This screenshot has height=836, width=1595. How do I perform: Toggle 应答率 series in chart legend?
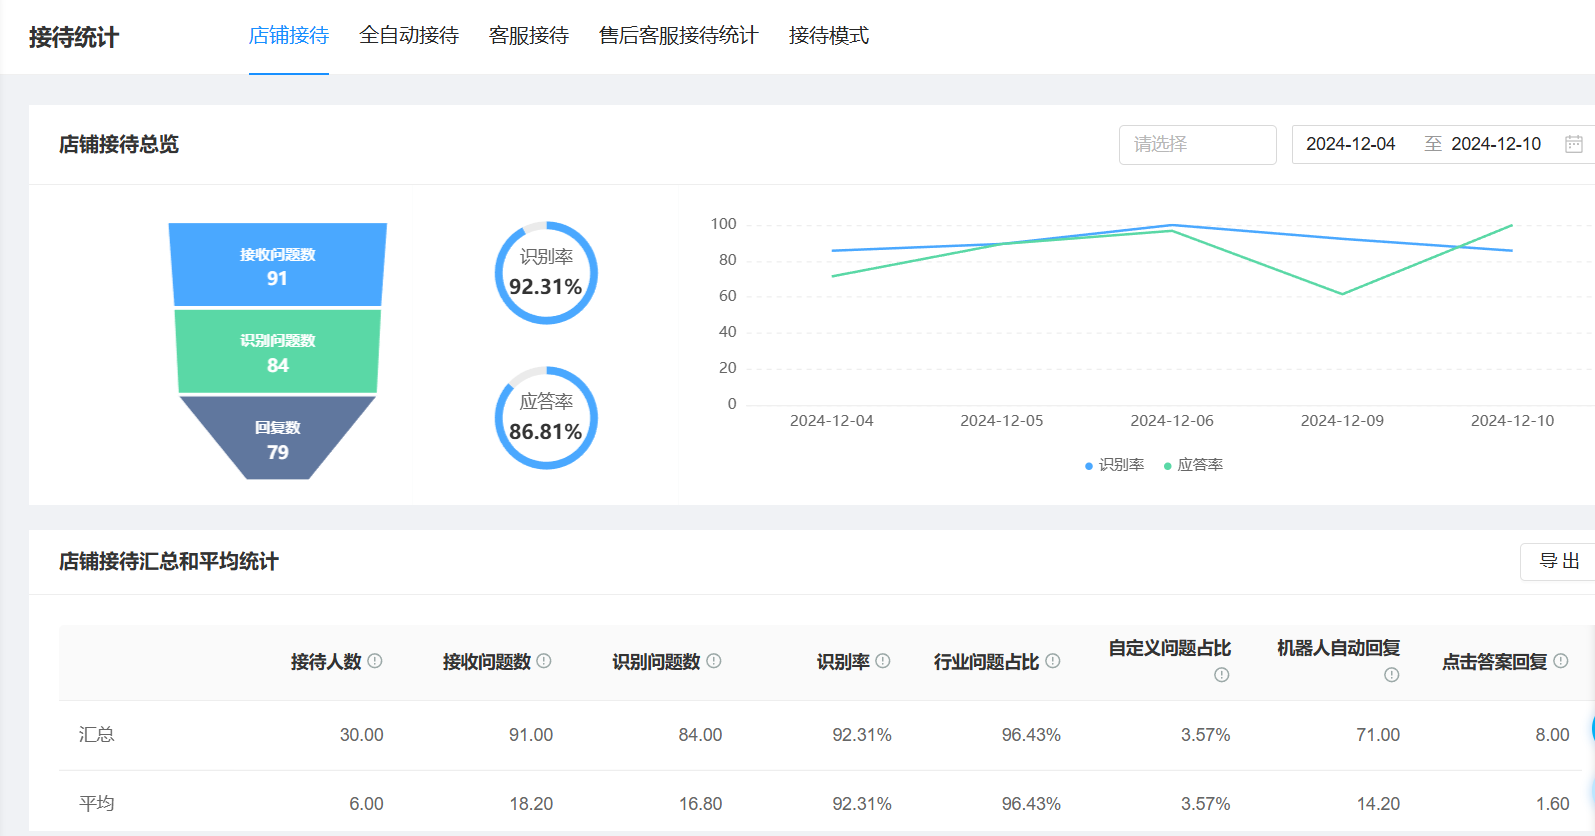pyautogui.click(x=1193, y=465)
